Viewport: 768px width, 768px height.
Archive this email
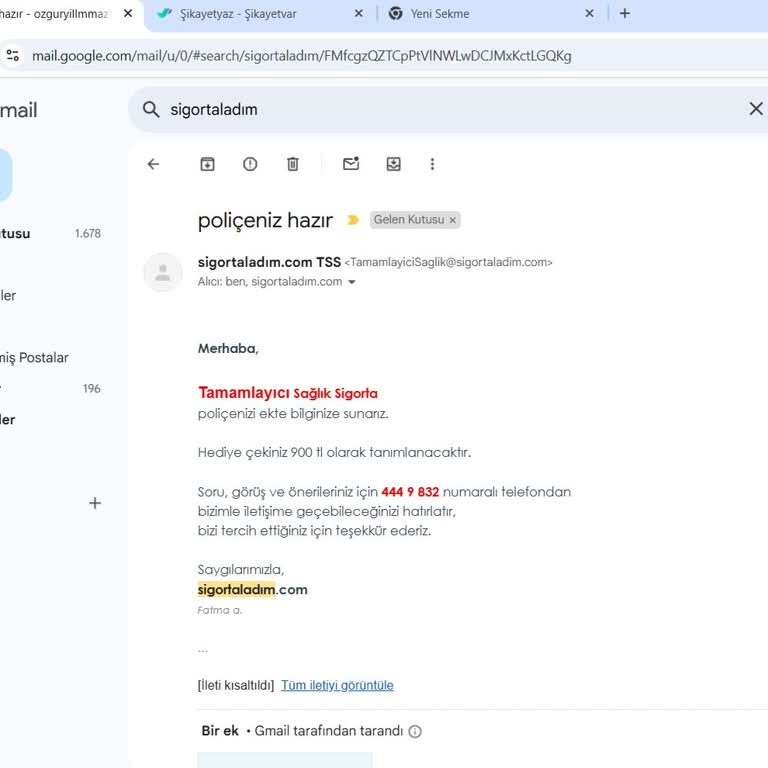click(x=208, y=164)
